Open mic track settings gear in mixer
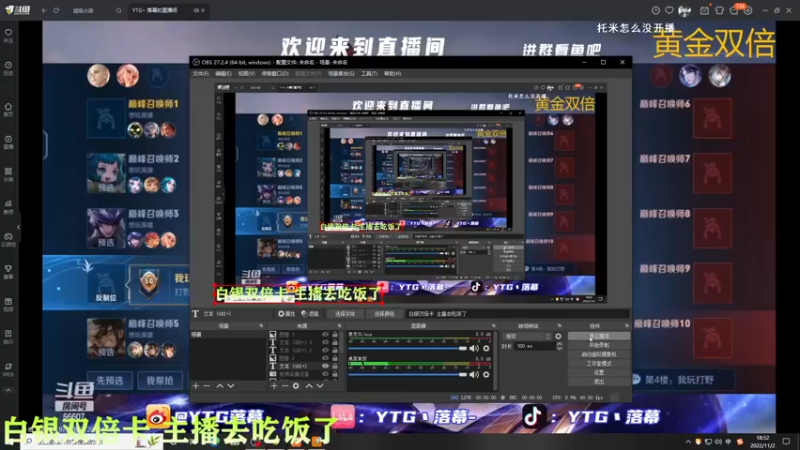Screen dimensions: 800x450 (486, 348)
